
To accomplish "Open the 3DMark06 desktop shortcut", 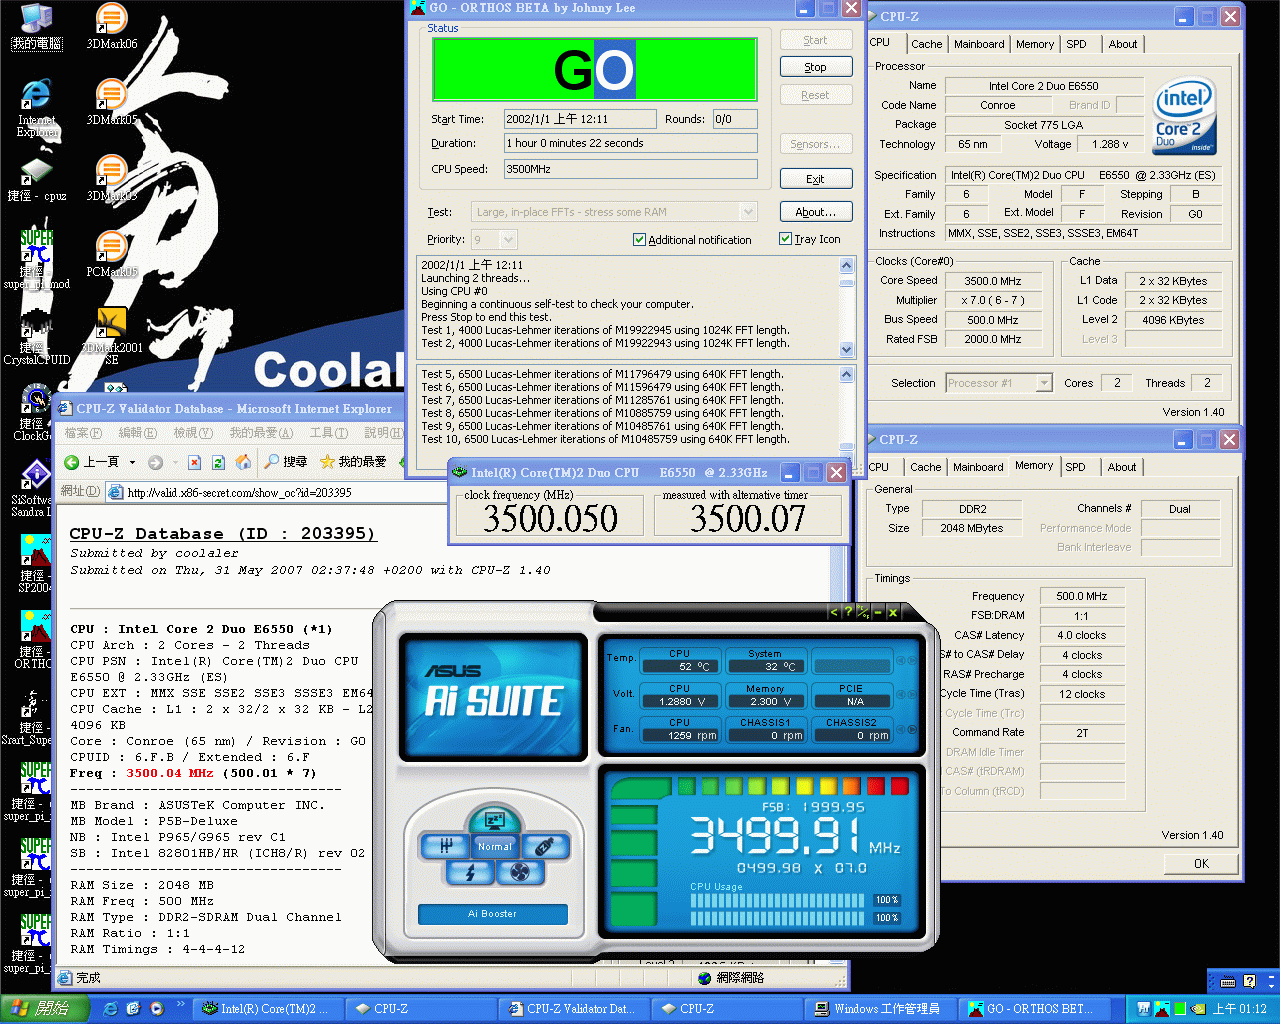I will coord(111,26).
